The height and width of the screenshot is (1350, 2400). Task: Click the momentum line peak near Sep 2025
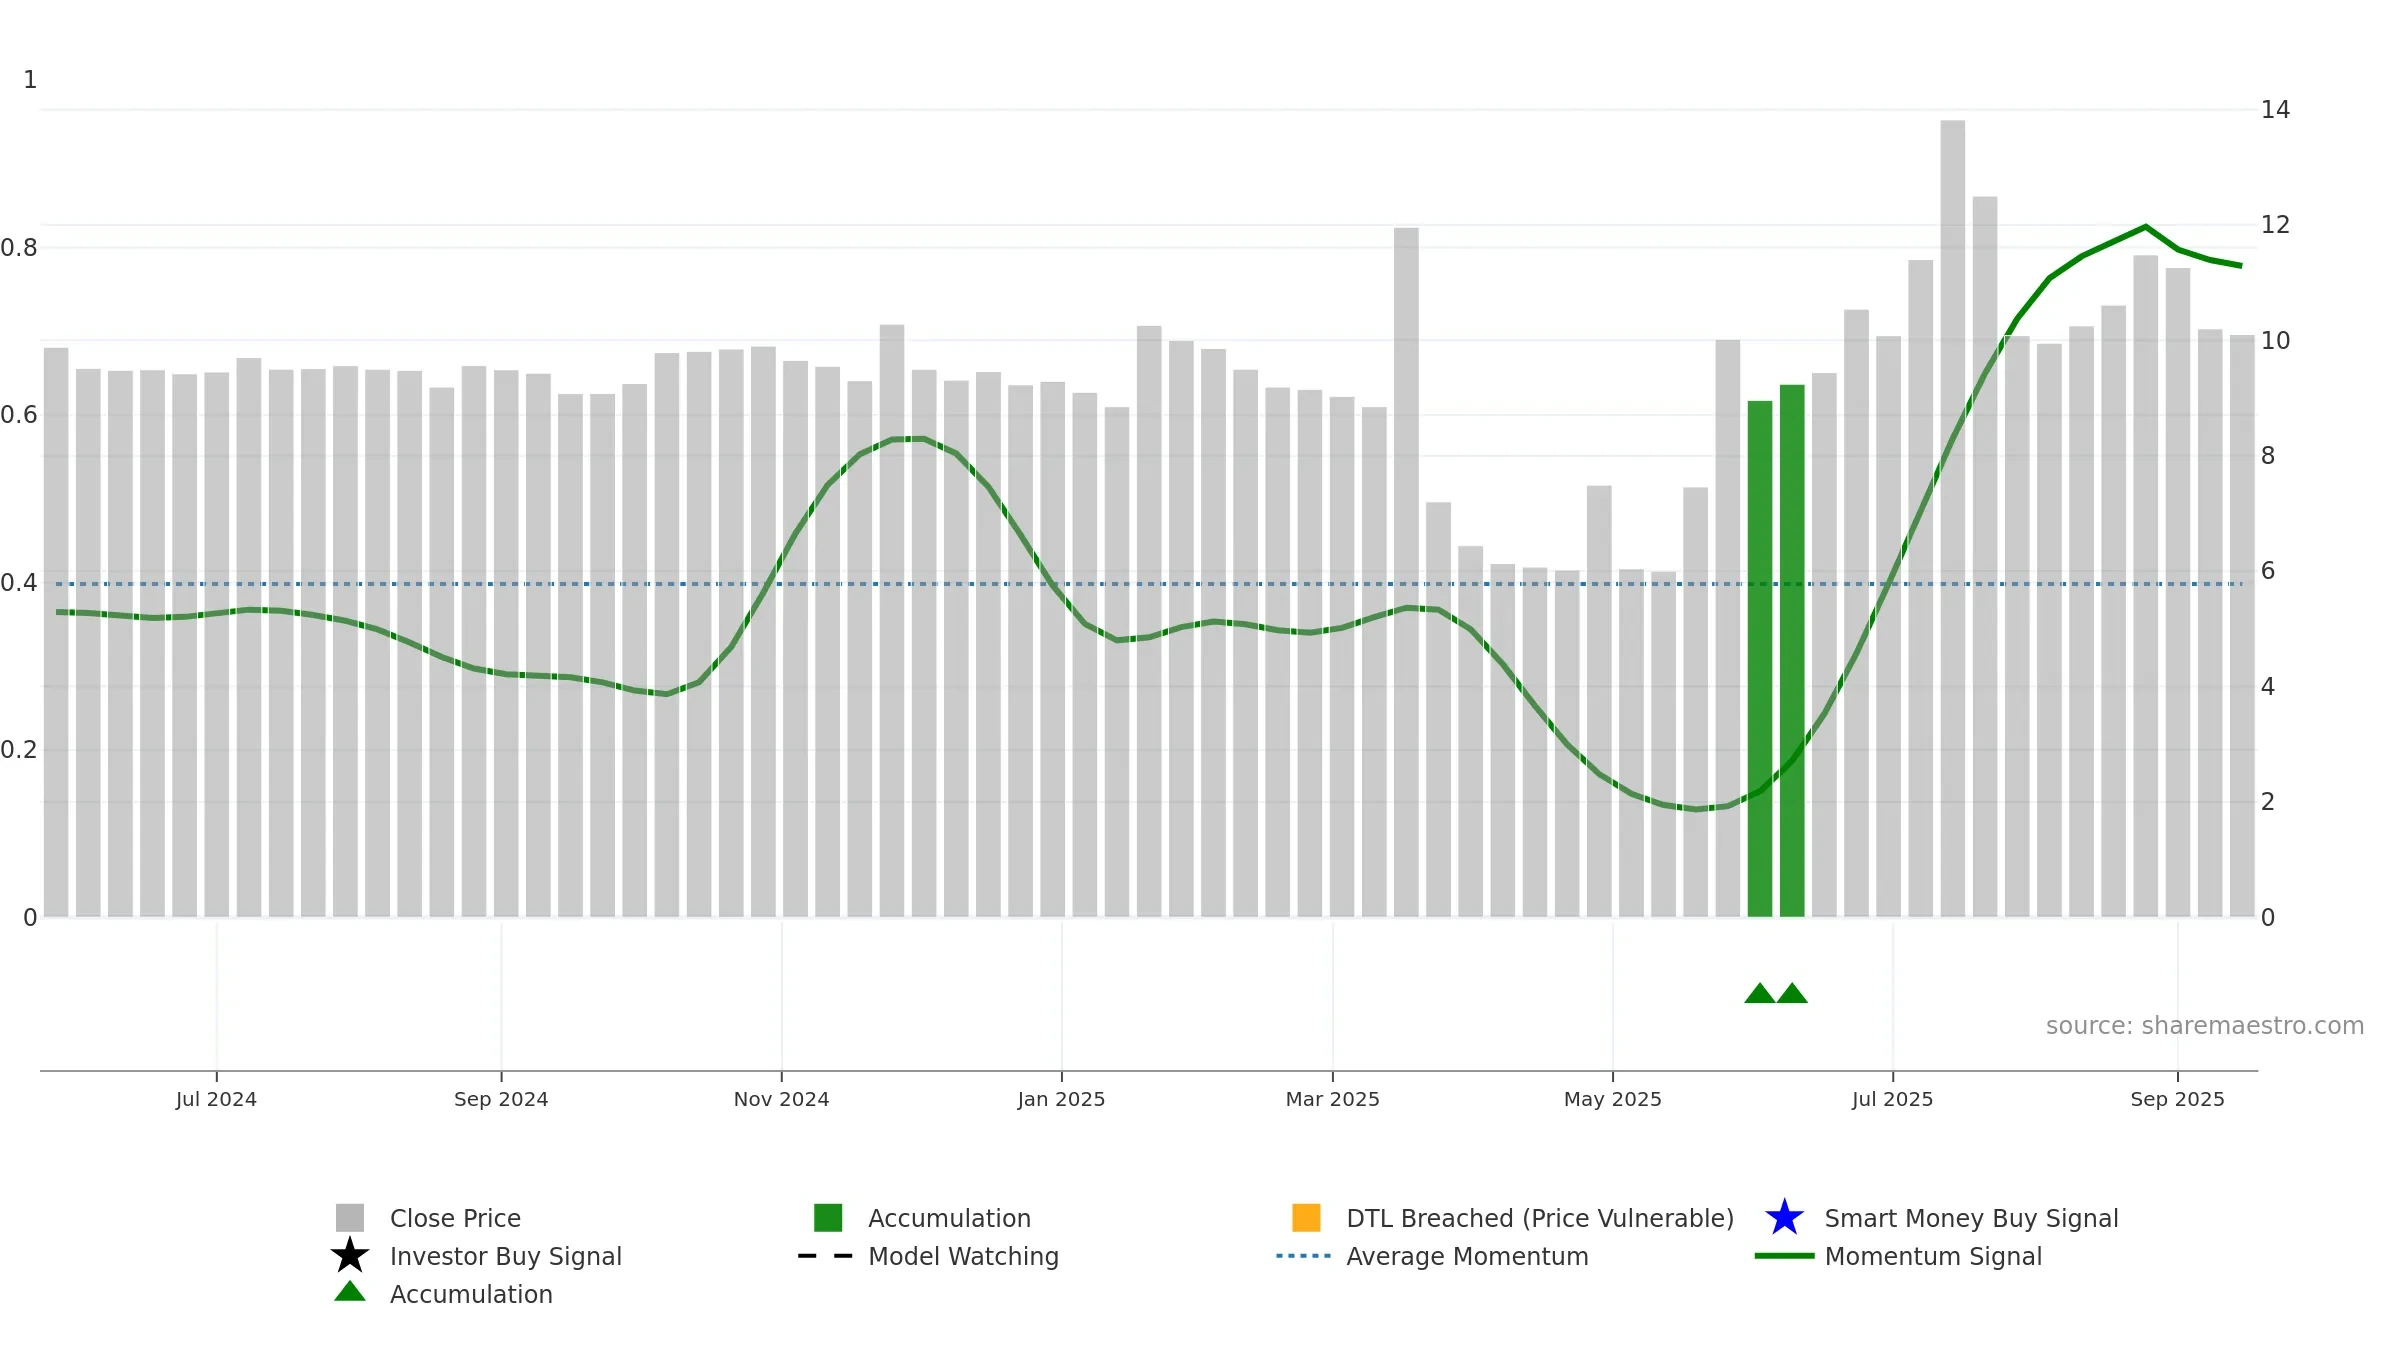pos(2146,227)
